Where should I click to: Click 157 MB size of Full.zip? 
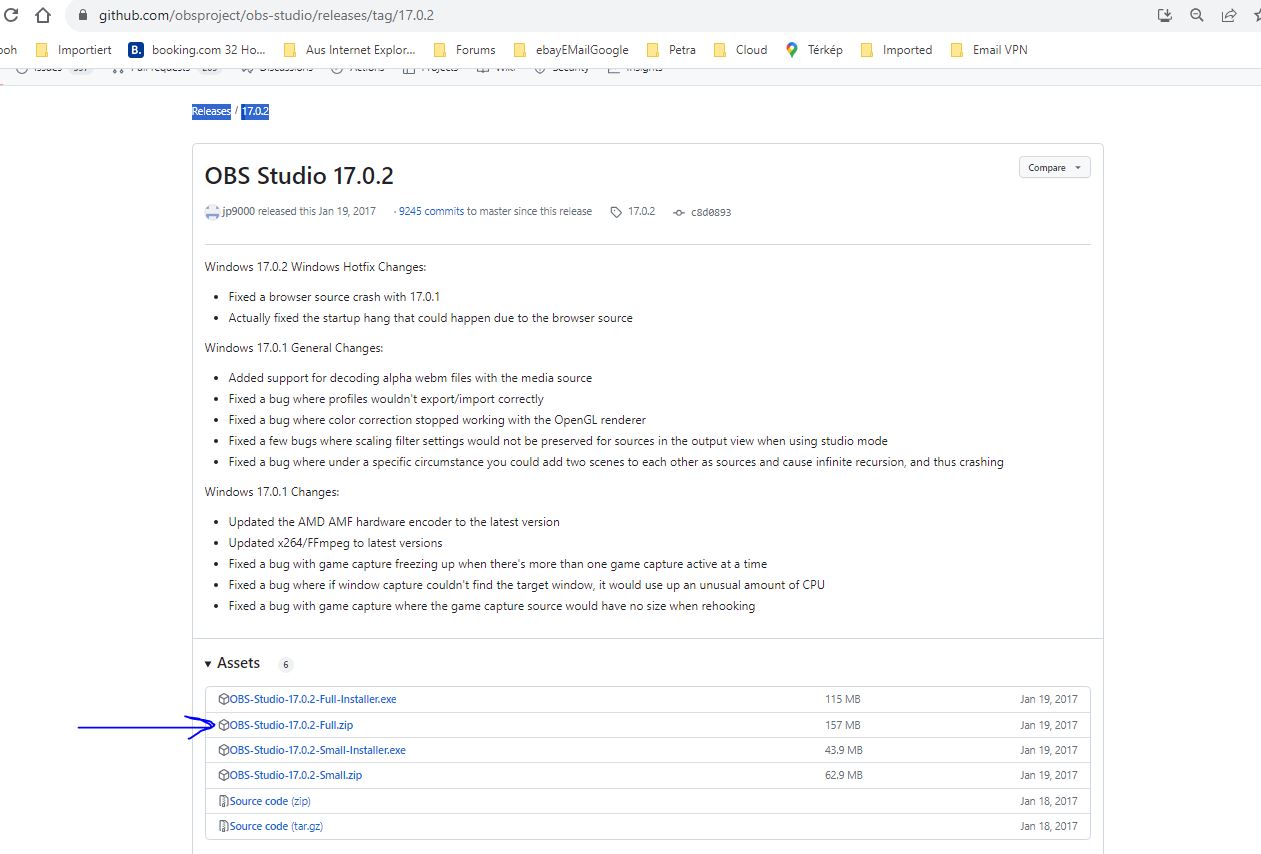[843, 725]
